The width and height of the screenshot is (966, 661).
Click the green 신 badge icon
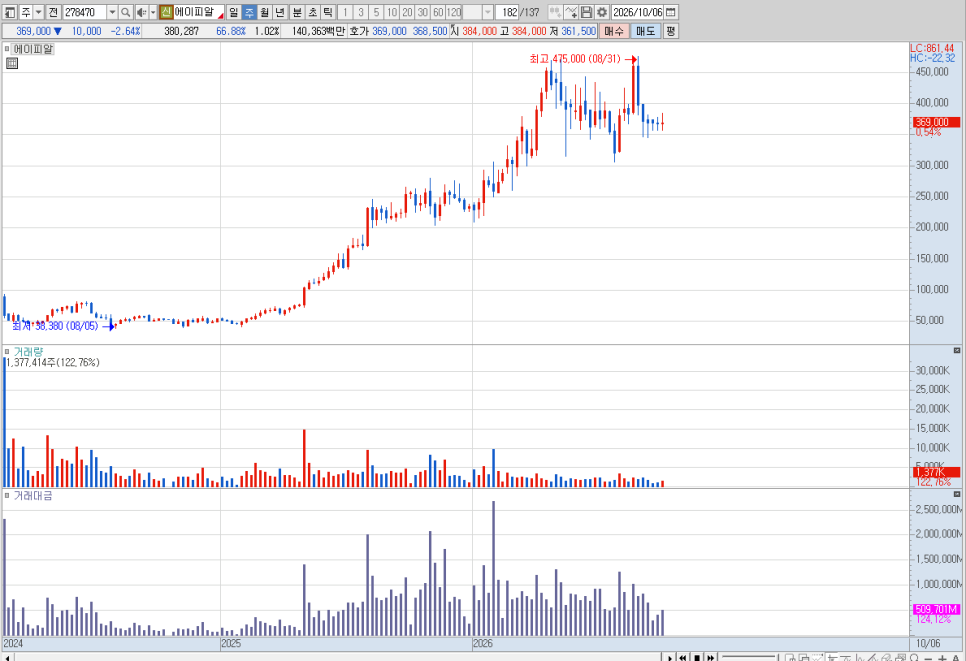tap(166, 12)
